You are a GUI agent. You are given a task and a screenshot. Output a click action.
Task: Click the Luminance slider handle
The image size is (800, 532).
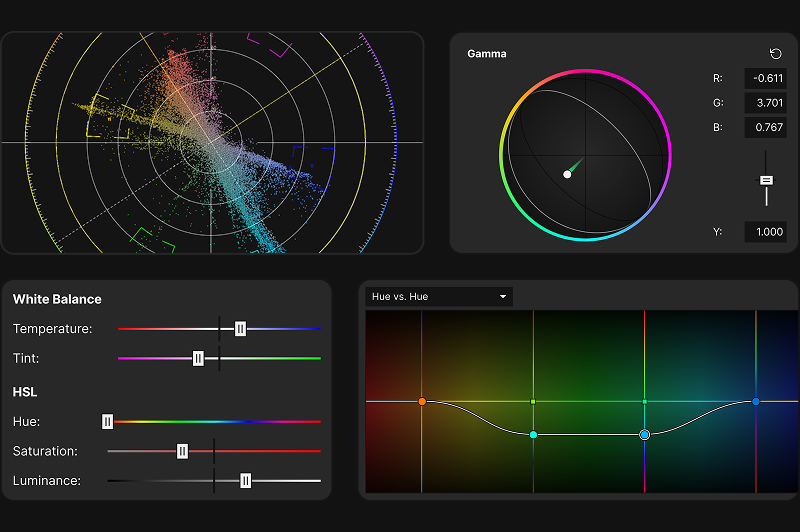(245, 481)
